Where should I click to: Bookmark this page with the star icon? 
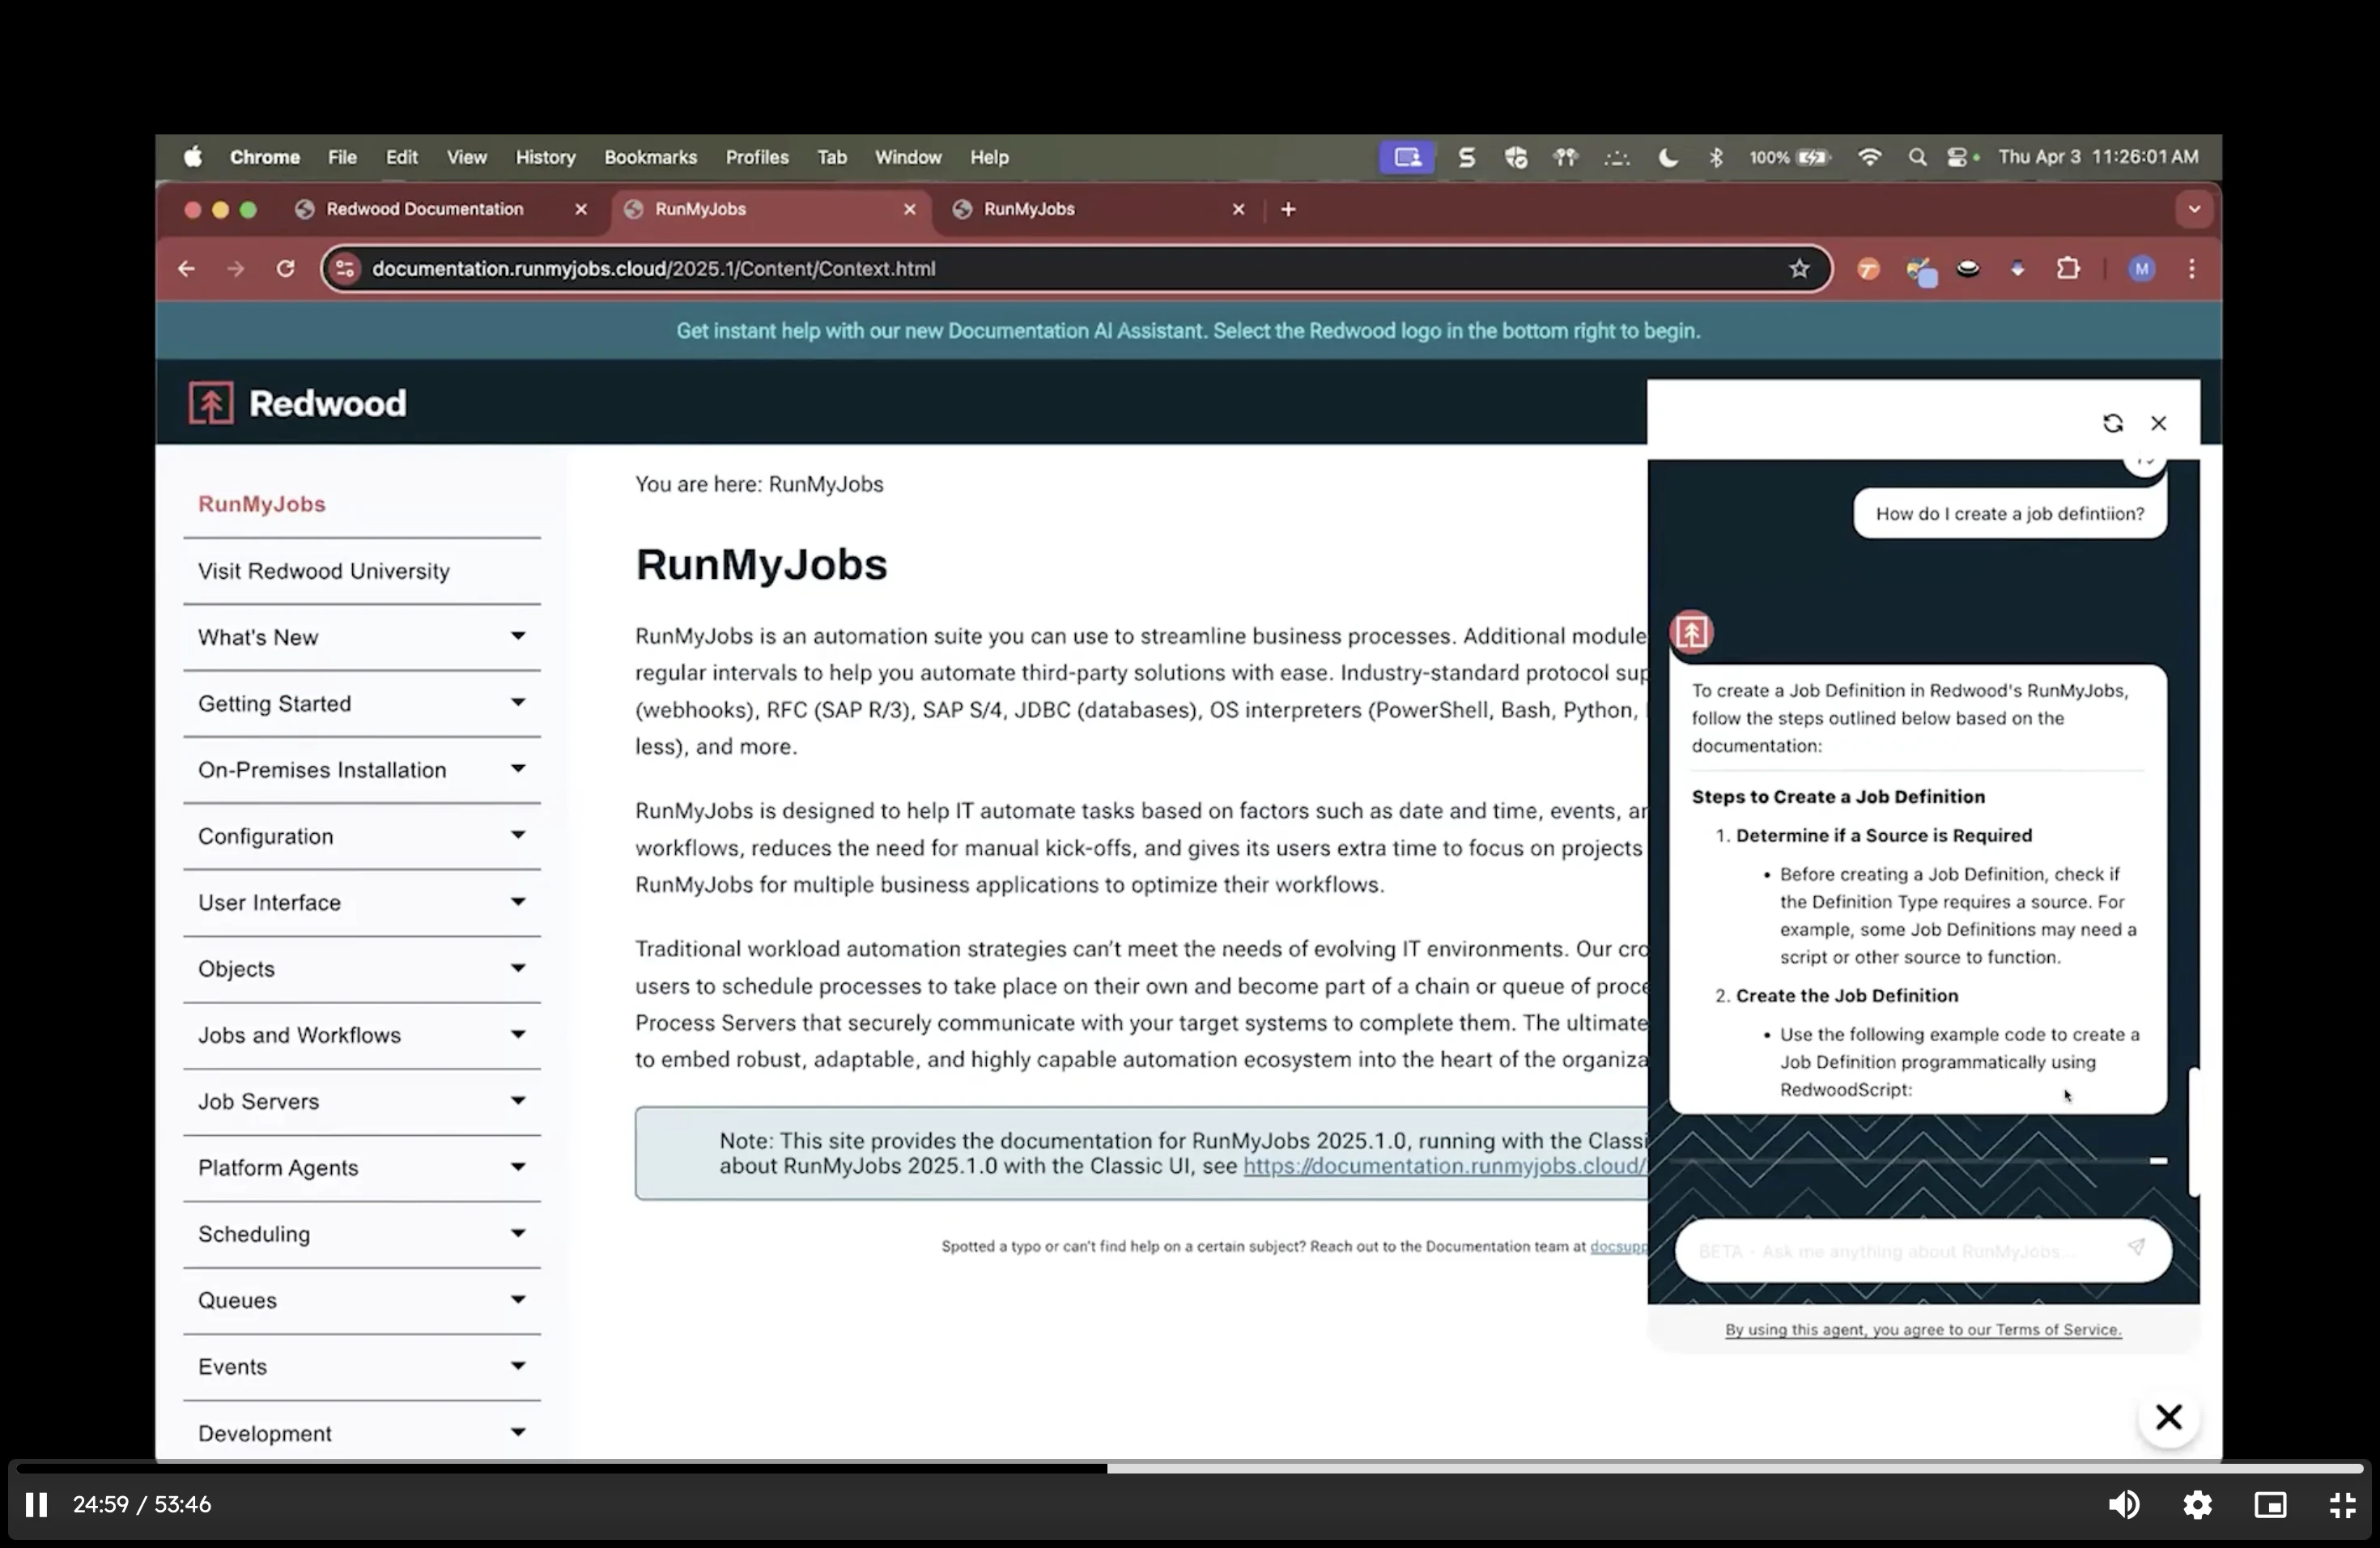tap(1799, 268)
